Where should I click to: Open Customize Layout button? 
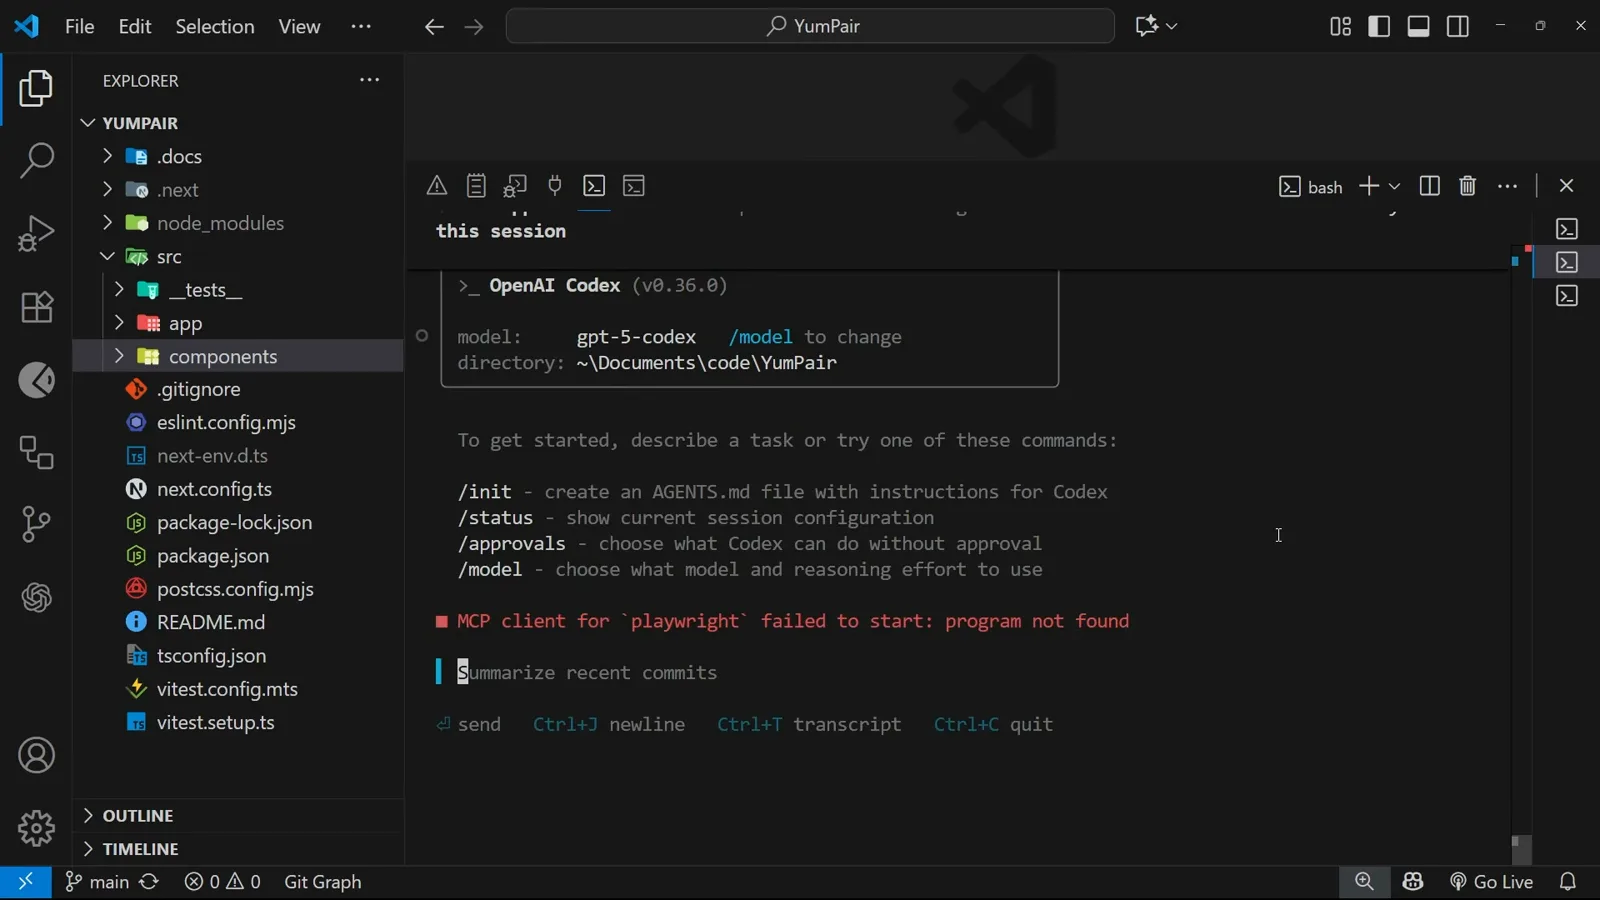coord(1340,26)
